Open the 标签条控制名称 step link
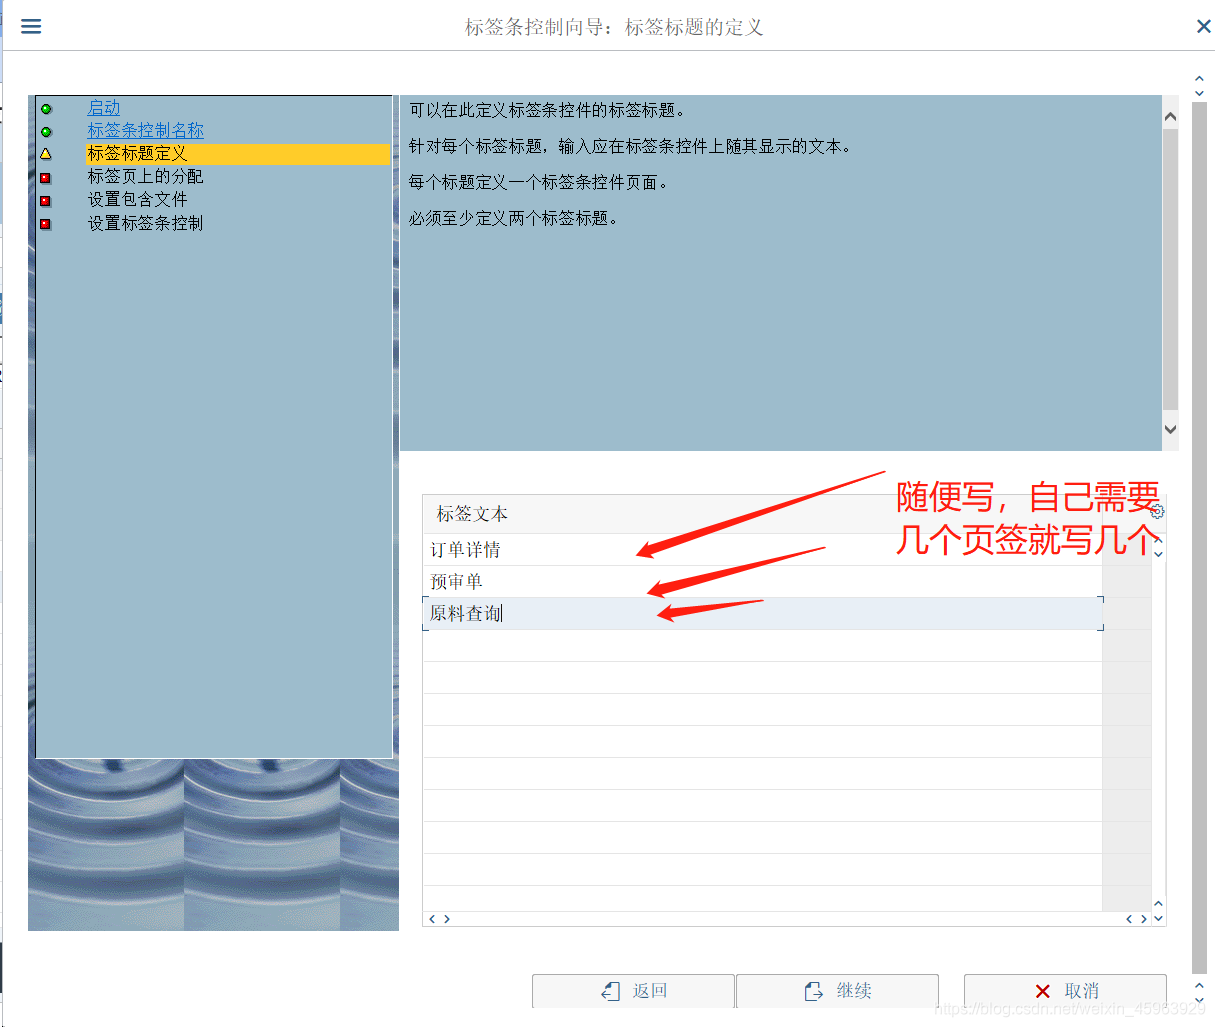1215x1027 pixels. point(145,130)
